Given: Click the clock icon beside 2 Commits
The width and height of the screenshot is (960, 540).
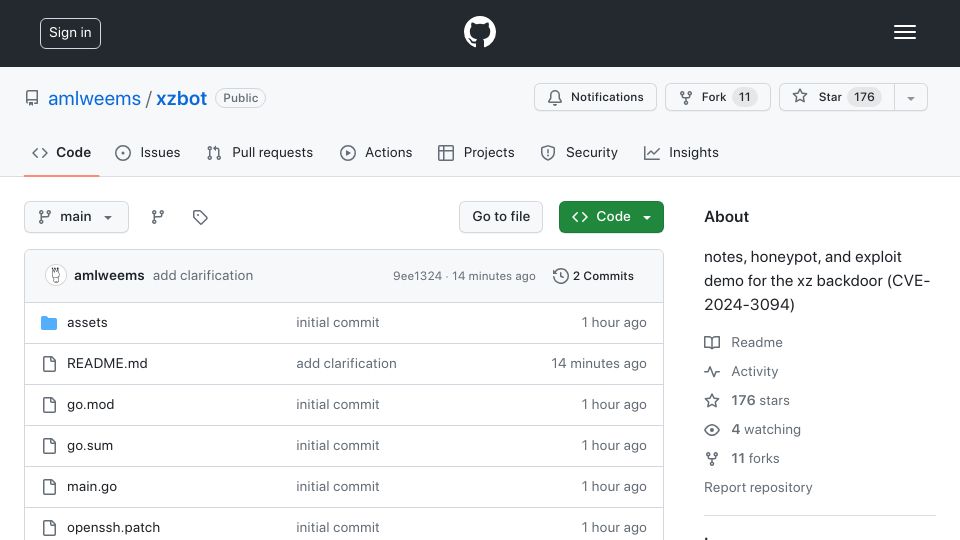Looking at the screenshot, I should point(560,276).
